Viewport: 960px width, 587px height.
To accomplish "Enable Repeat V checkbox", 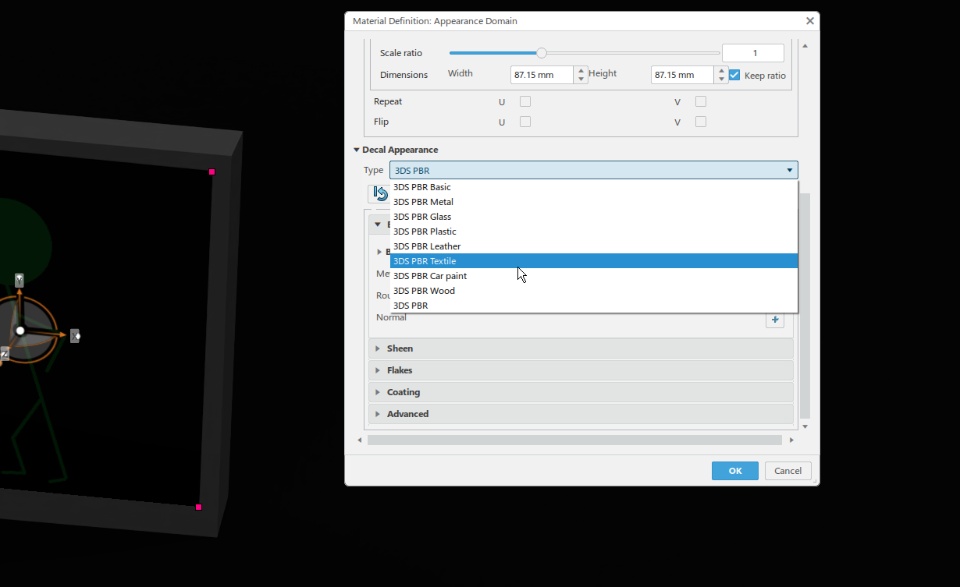I will [x=700, y=102].
